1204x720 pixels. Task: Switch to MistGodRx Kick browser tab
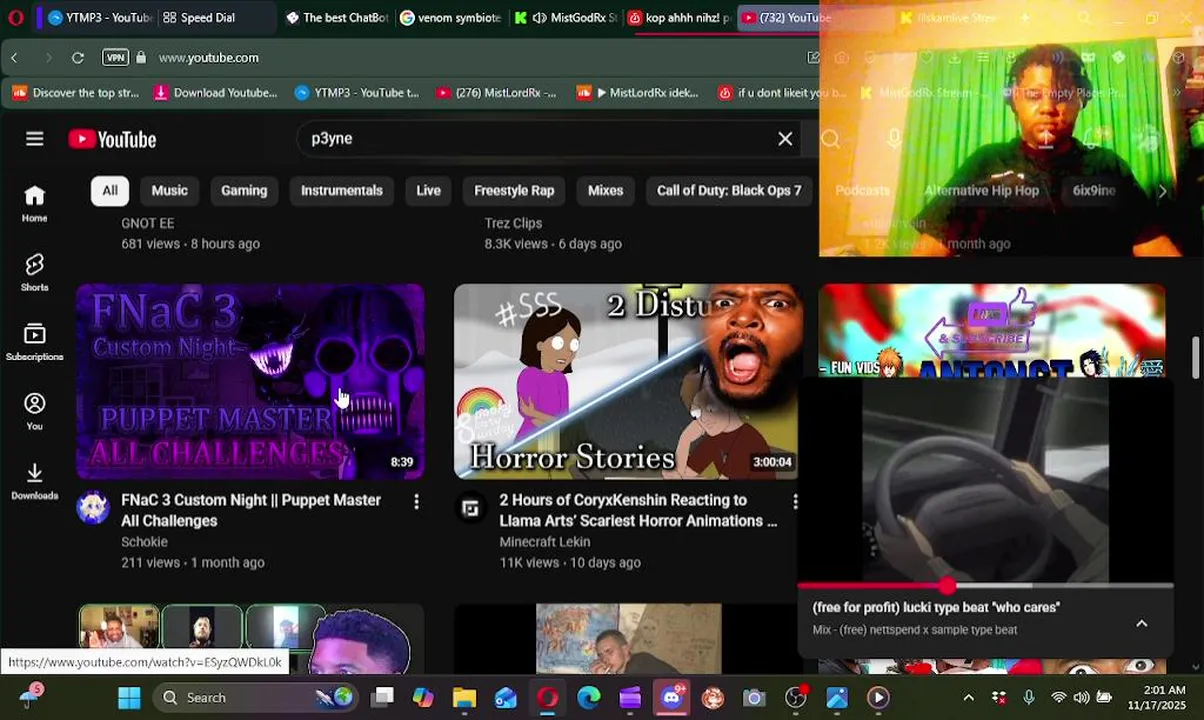point(565,17)
